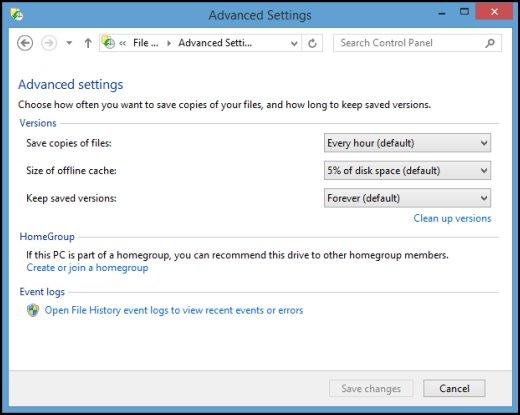This screenshot has height=415, width=520.
Task: Click the Cancel button
Action: 454,388
